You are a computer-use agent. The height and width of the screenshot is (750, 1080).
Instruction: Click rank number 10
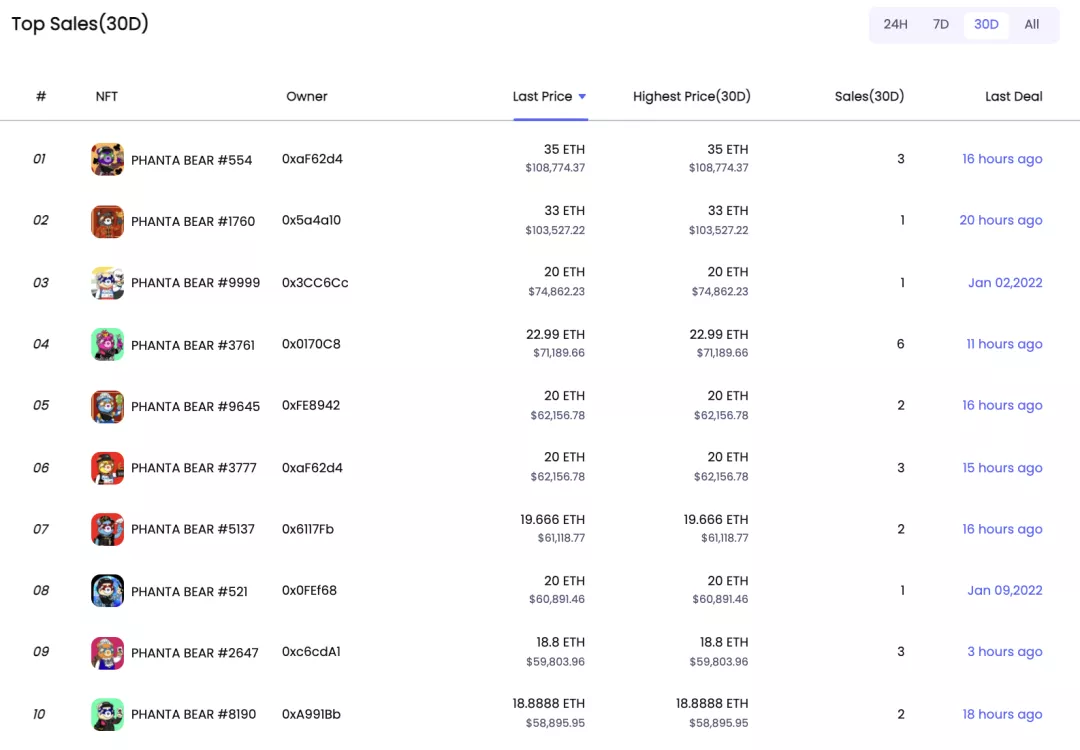tap(39, 714)
